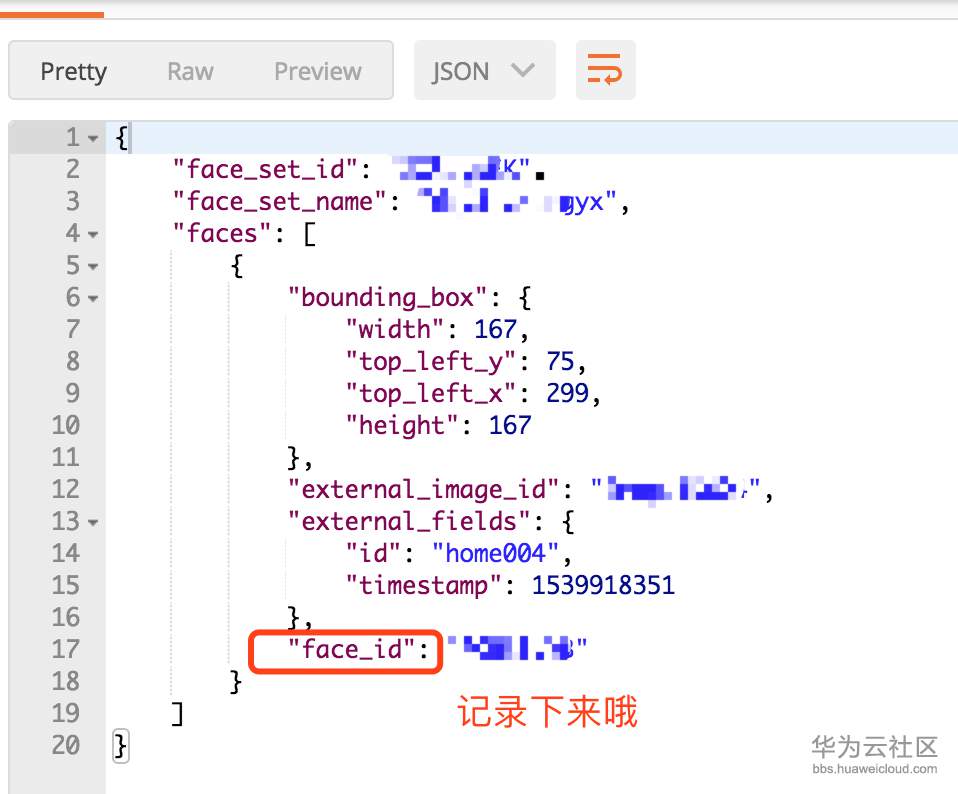Switch to the Preview view tab

point(318,71)
